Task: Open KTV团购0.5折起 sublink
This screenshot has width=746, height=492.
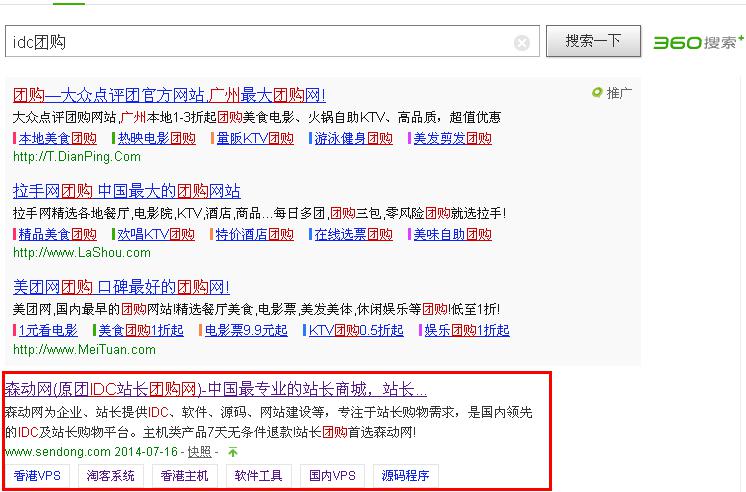Action: (356, 330)
